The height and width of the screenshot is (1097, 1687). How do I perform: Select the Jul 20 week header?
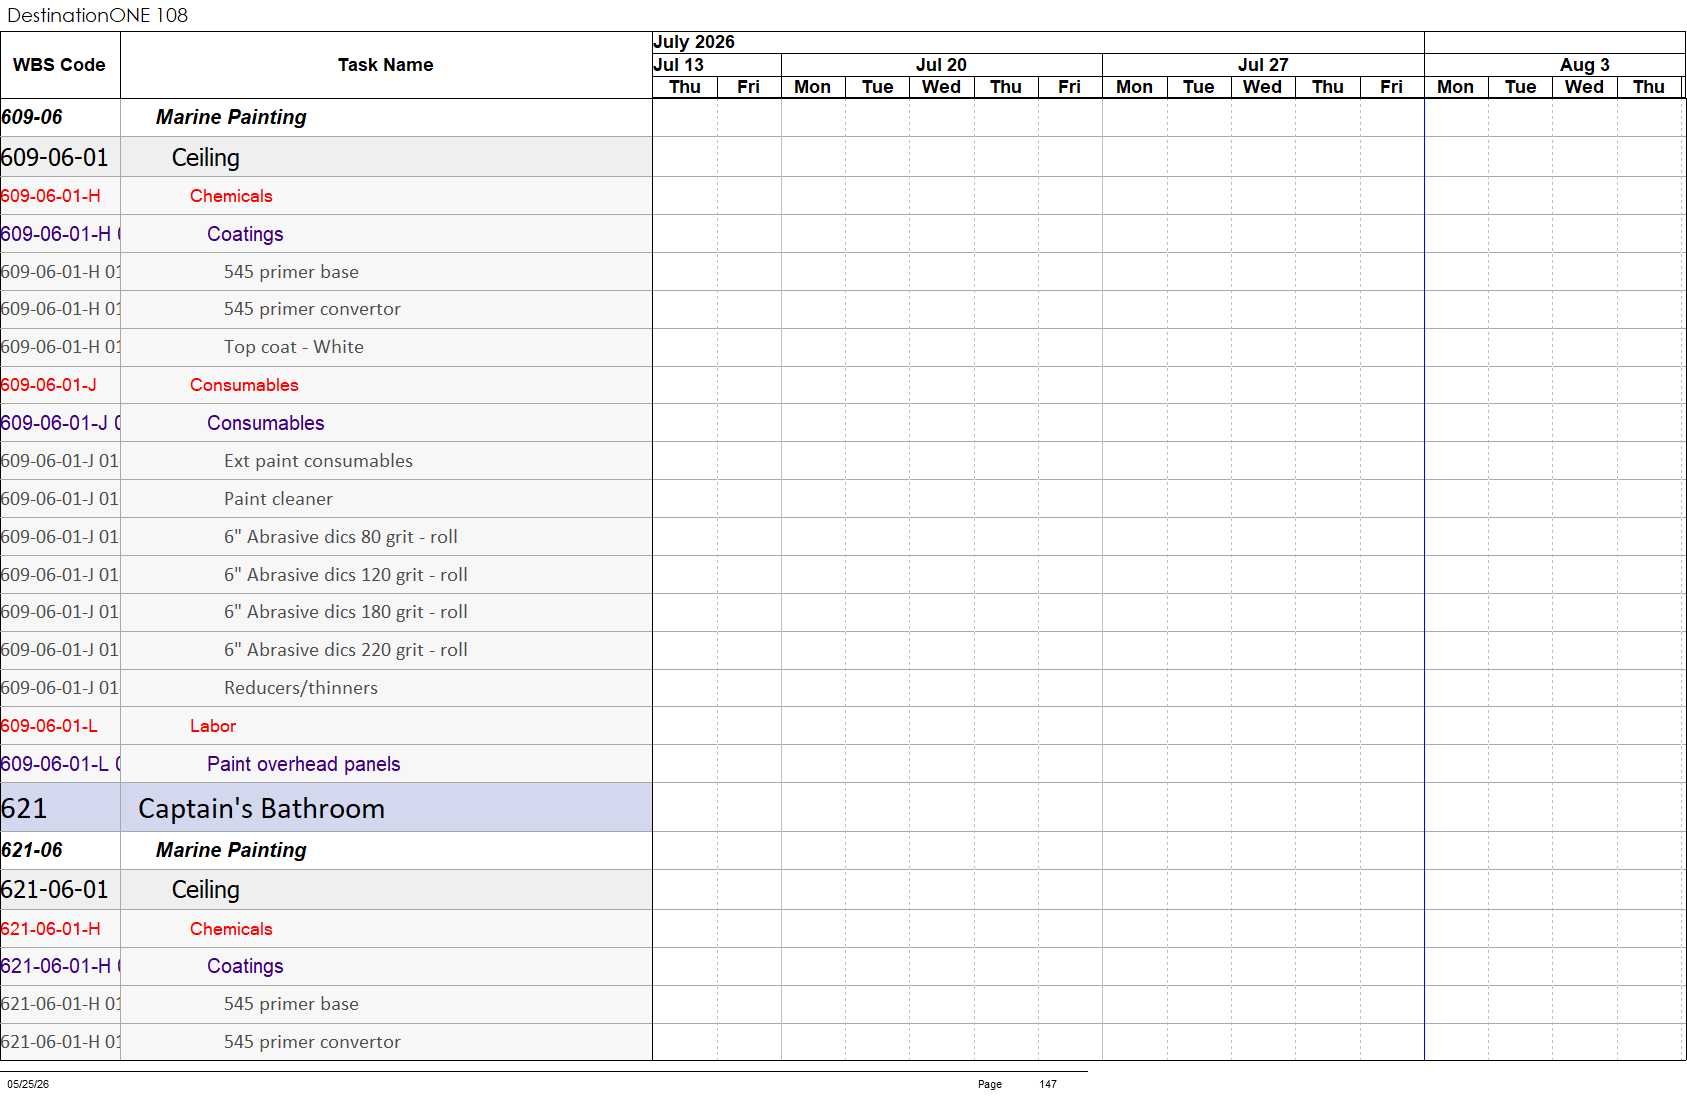tap(941, 65)
